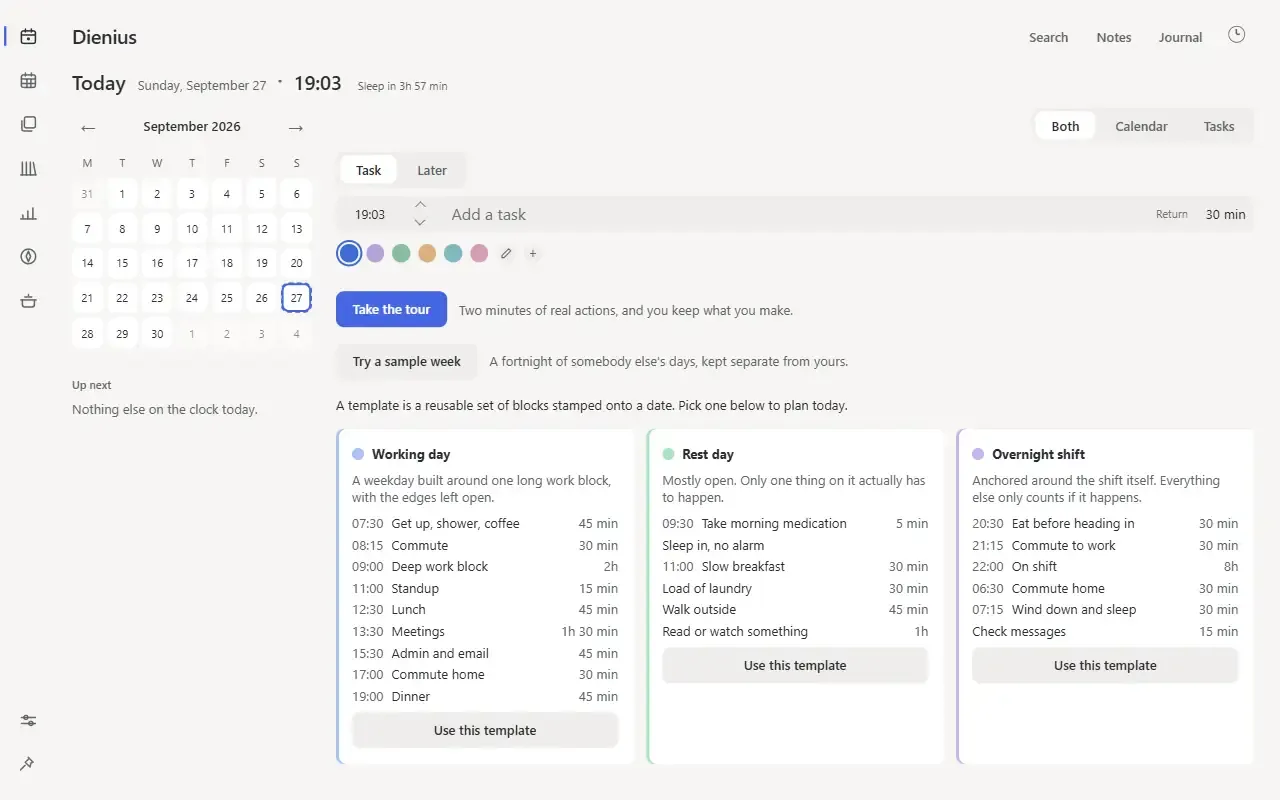Image resolution: width=1280 pixels, height=800 pixels.
Task: Select the orange color swatch
Action: (x=427, y=254)
